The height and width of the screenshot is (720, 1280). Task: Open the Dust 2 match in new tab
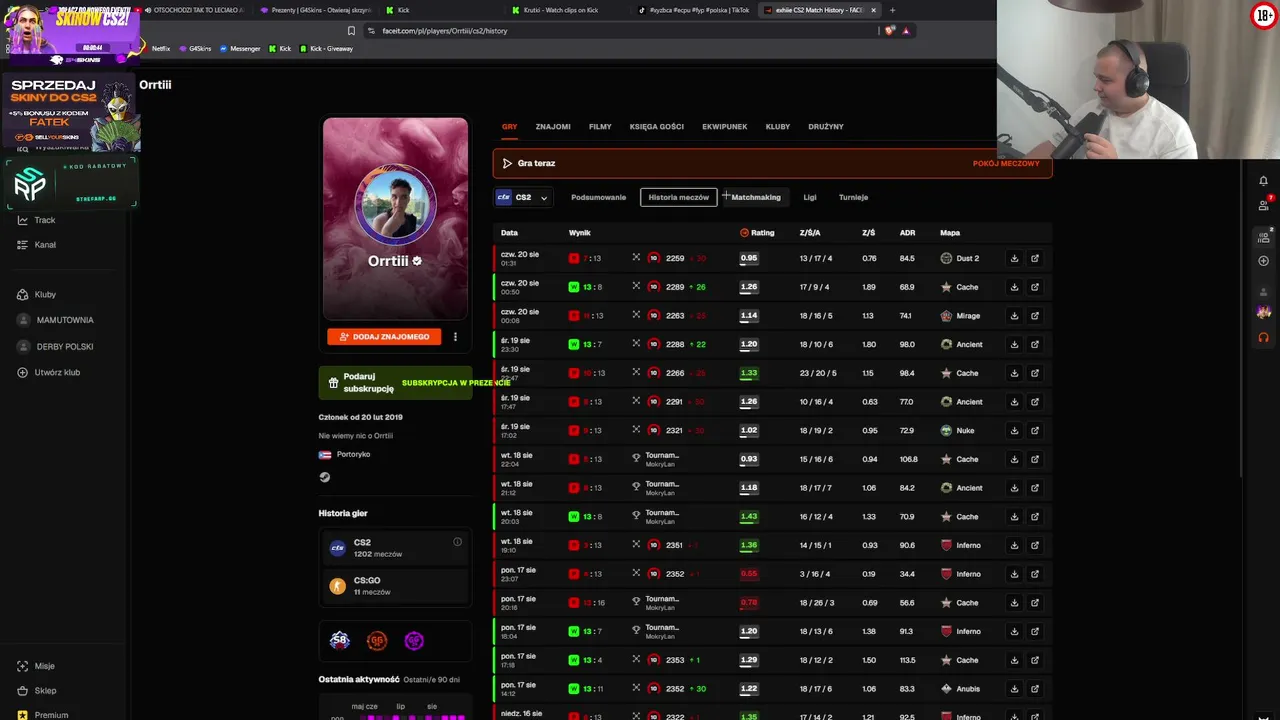pos(1035,258)
